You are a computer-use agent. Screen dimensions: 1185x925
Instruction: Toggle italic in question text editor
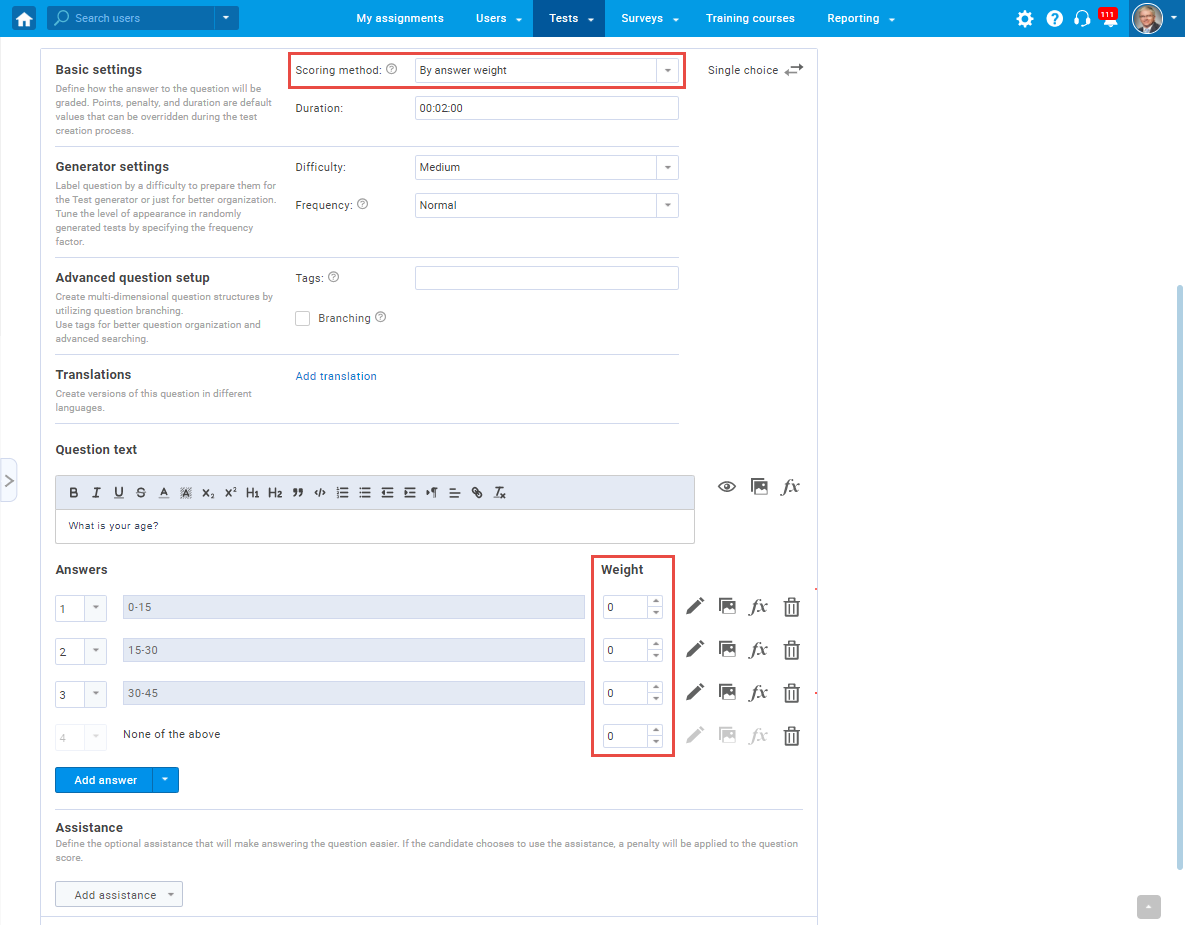pyautogui.click(x=96, y=493)
